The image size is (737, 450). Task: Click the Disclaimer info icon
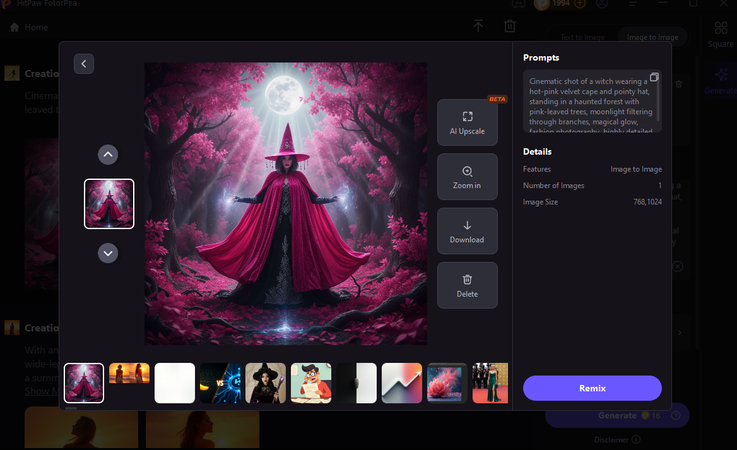(x=636, y=440)
